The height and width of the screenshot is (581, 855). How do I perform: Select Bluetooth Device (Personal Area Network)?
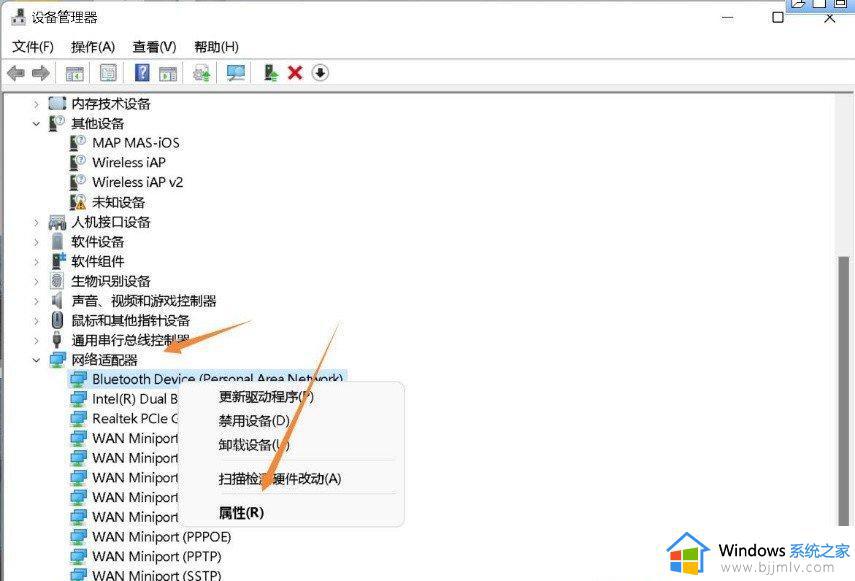tap(218, 378)
